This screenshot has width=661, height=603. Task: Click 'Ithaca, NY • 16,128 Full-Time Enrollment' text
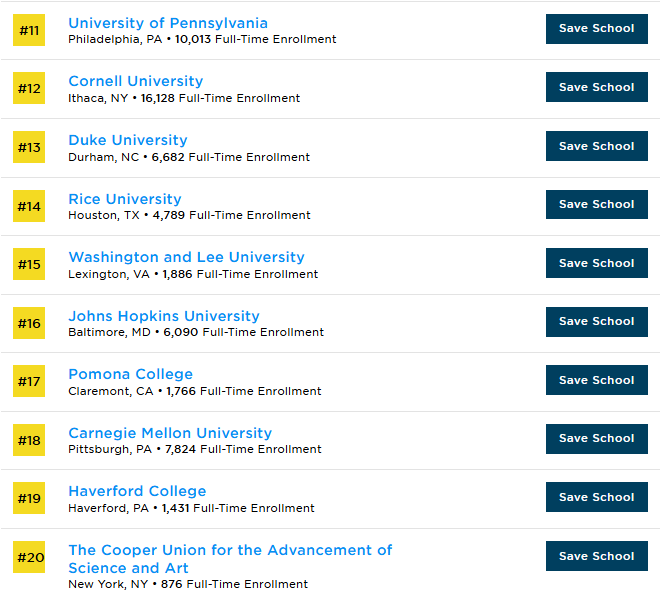coord(184,98)
